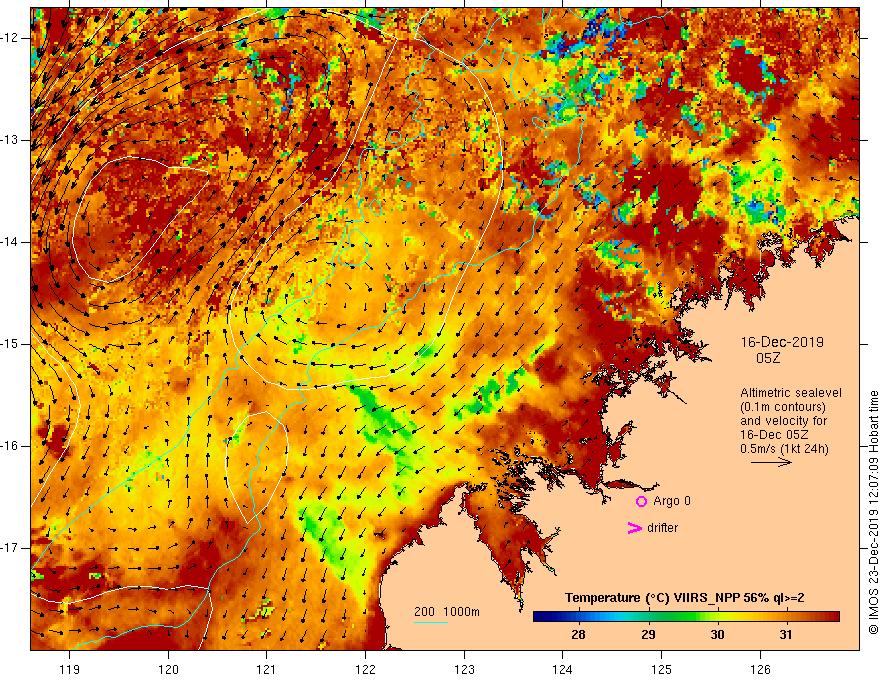
Task: Click the 31 tick on temperature scale
Action: point(786,635)
